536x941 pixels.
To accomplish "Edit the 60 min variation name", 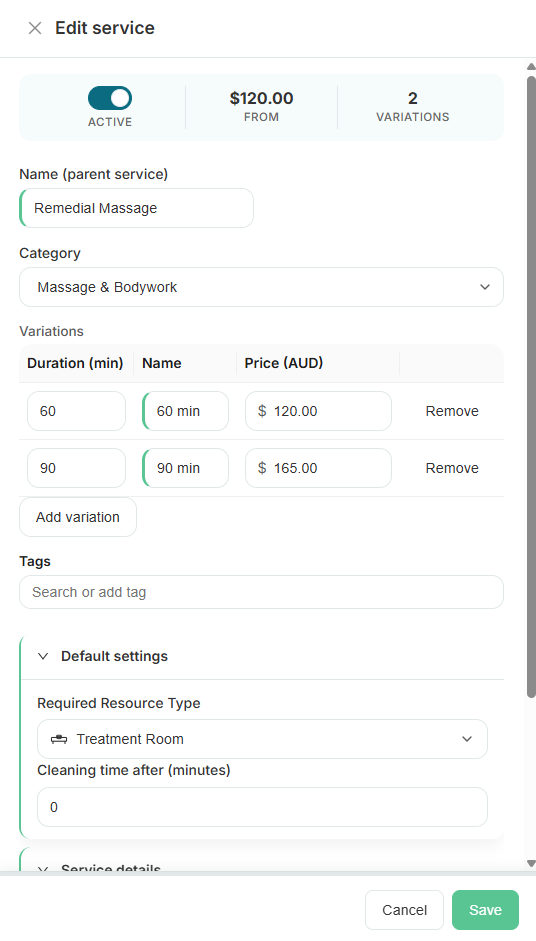I will tap(185, 411).
